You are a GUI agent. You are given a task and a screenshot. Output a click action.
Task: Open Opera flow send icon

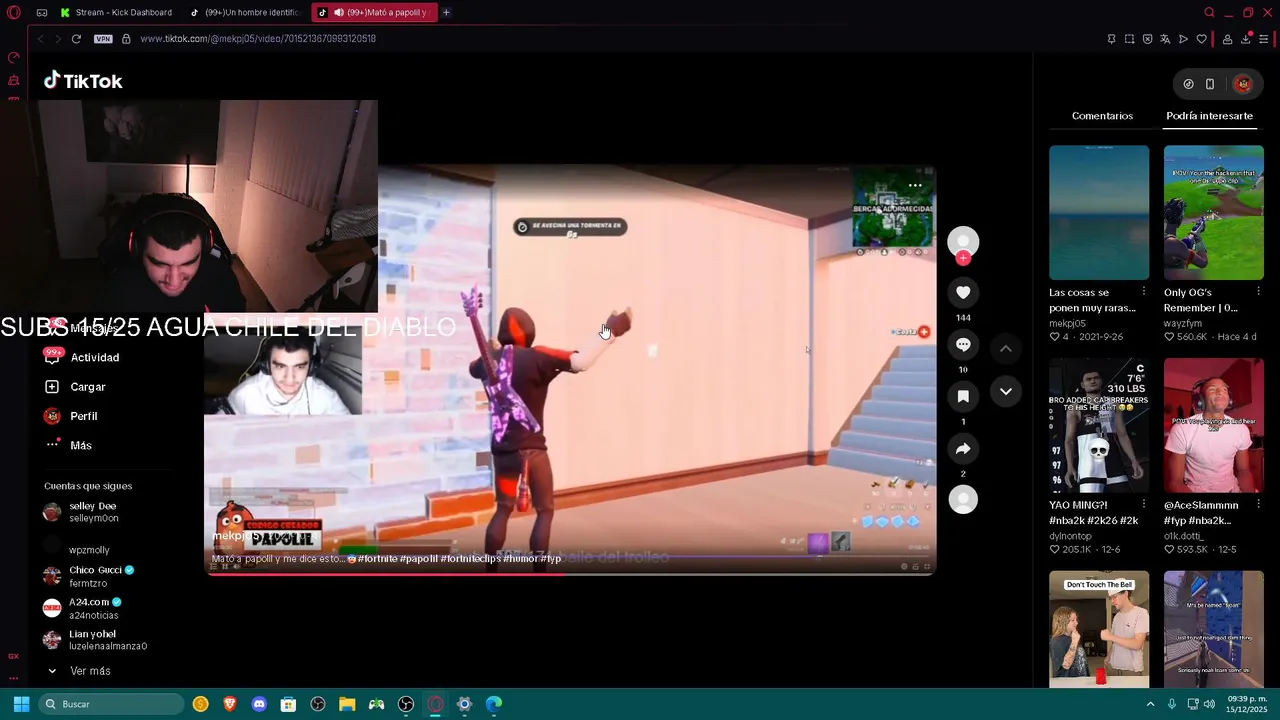point(1183,39)
